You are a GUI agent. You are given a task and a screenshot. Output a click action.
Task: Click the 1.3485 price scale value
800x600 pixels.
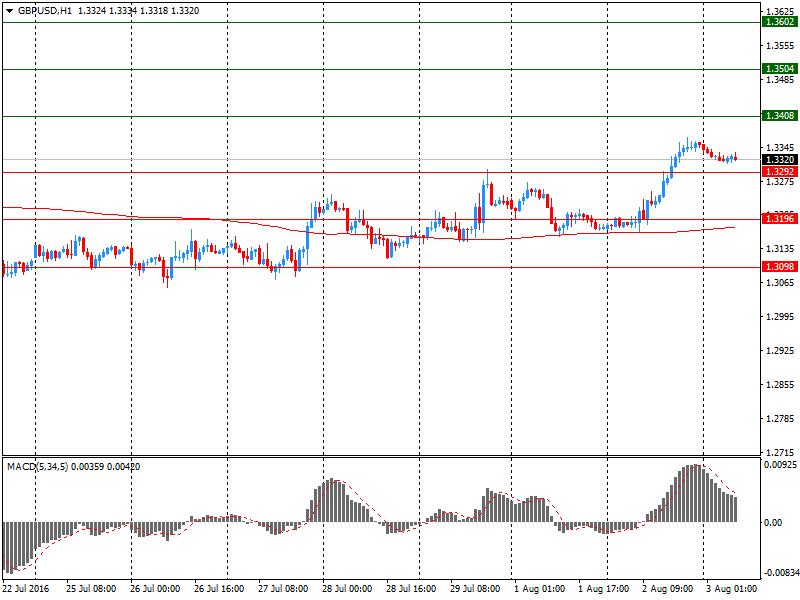pyautogui.click(x=780, y=80)
